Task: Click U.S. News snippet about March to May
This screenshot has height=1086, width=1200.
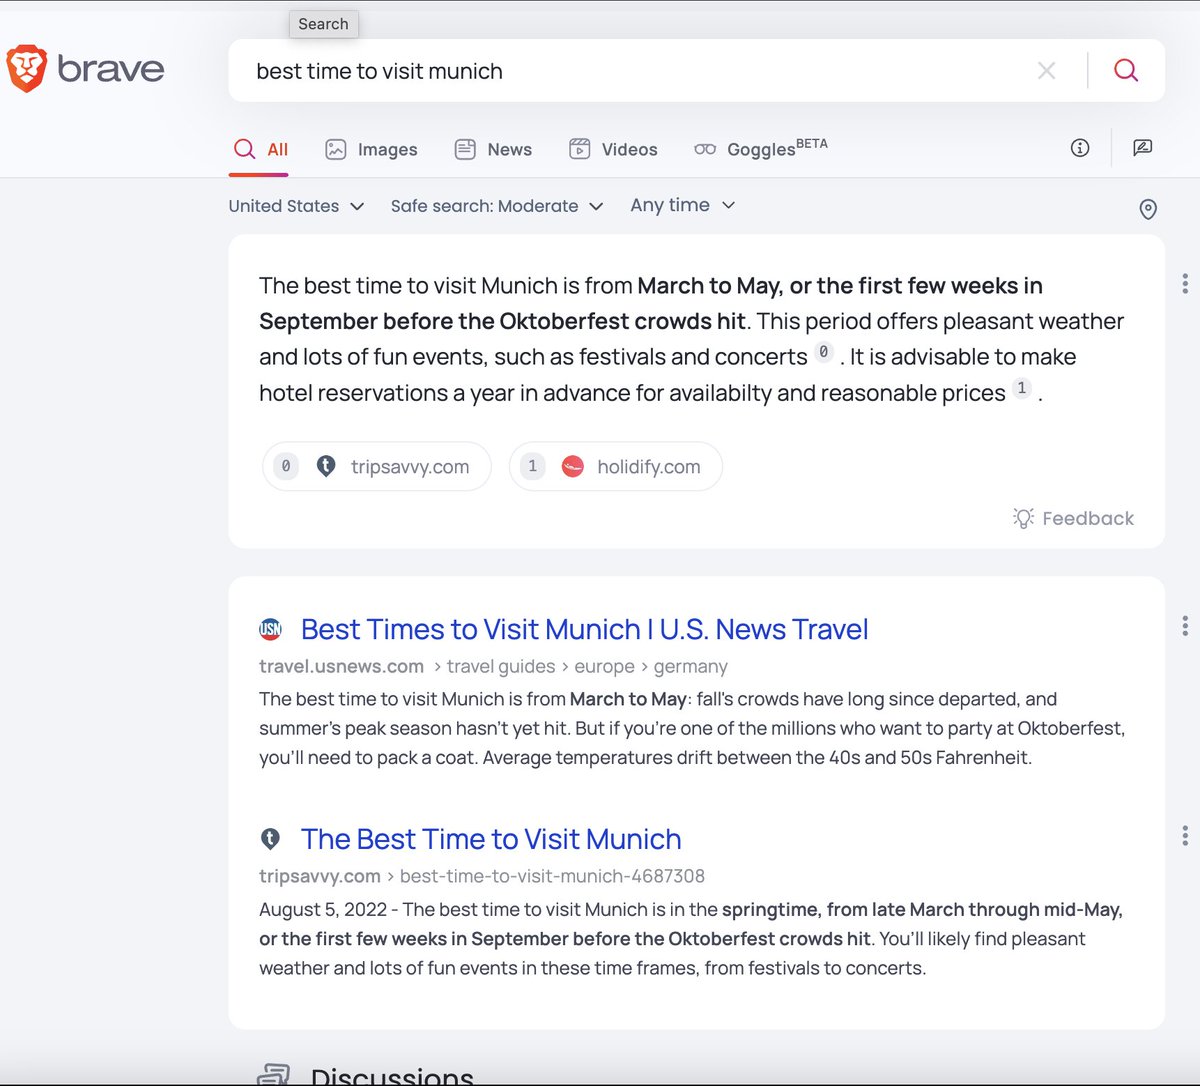Action: (x=692, y=728)
